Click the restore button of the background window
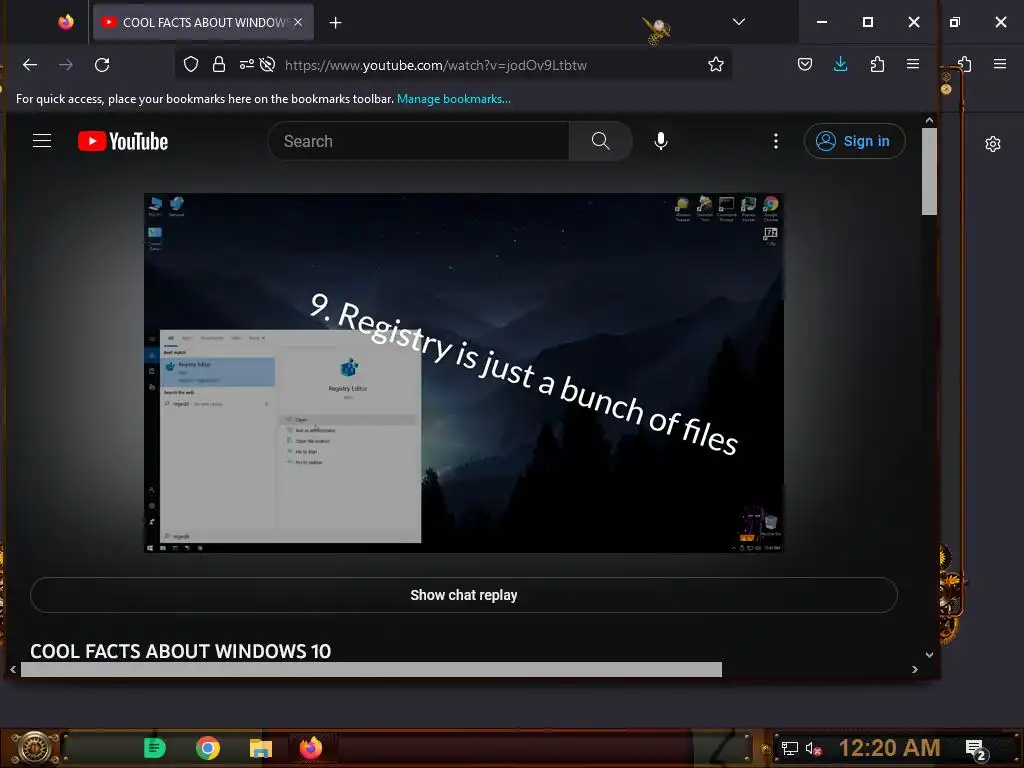 tap(955, 22)
